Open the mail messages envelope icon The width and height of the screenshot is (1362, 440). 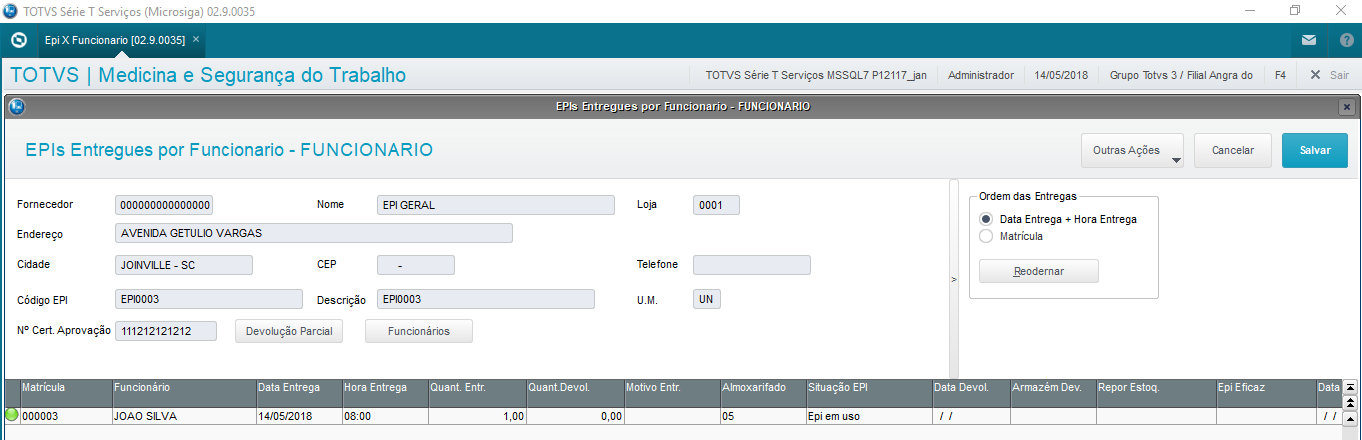pyautogui.click(x=1308, y=40)
